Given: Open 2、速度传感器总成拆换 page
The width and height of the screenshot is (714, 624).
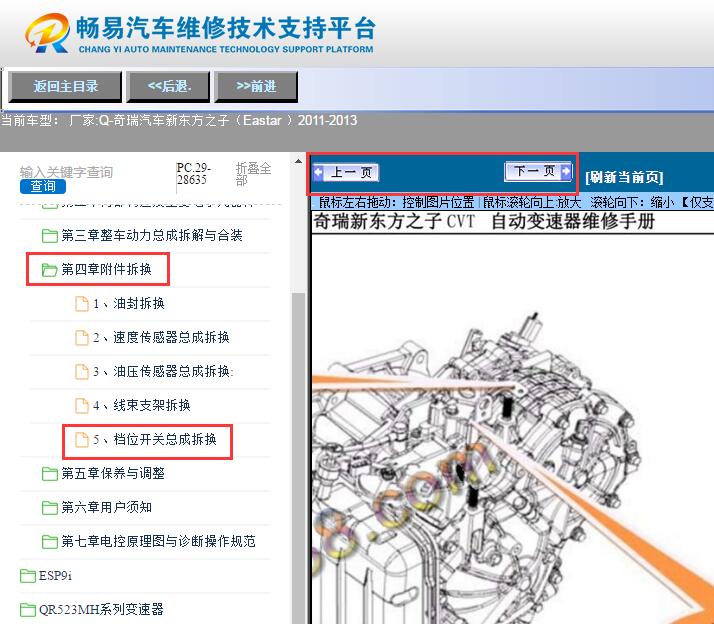Looking at the screenshot, I should coord(161,338).
